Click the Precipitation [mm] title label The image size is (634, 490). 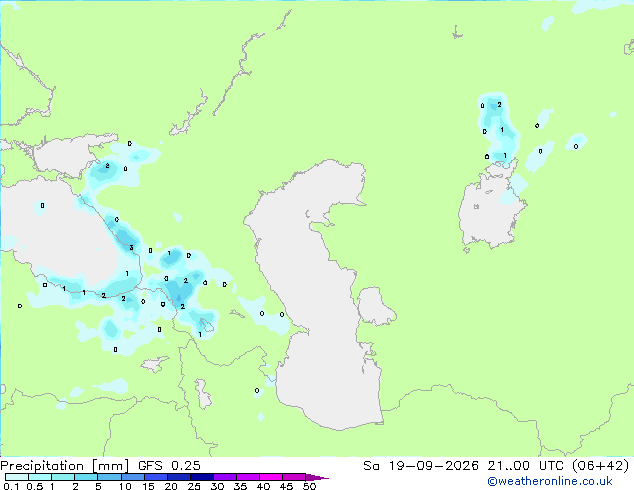(x=65, y=466)
